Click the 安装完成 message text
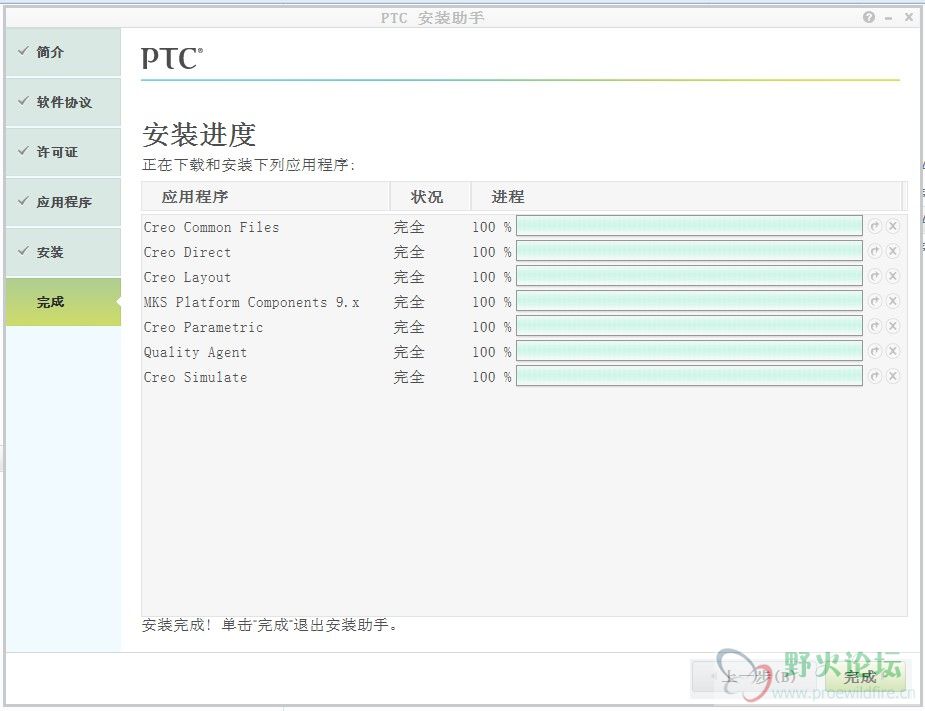 (269, 625)
